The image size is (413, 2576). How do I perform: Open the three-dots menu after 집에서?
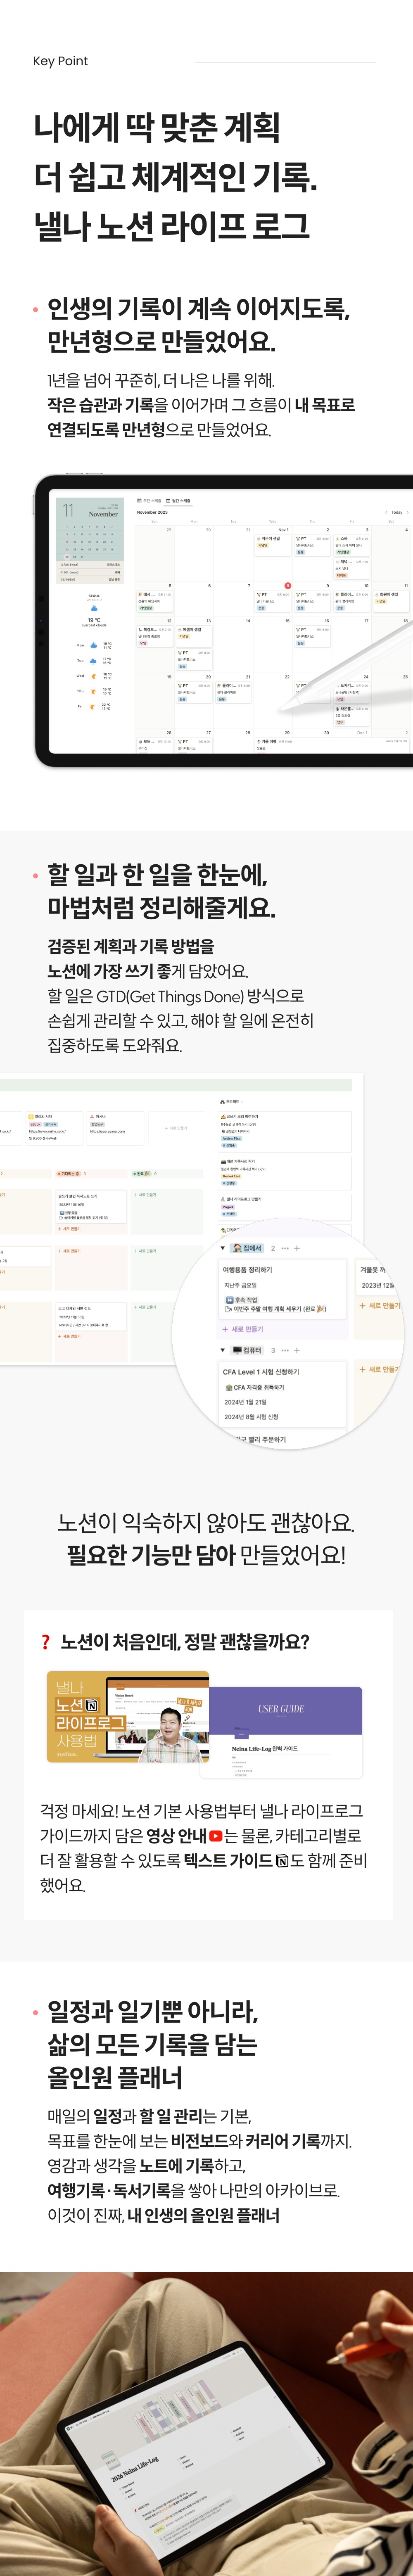pos(285,1248)
